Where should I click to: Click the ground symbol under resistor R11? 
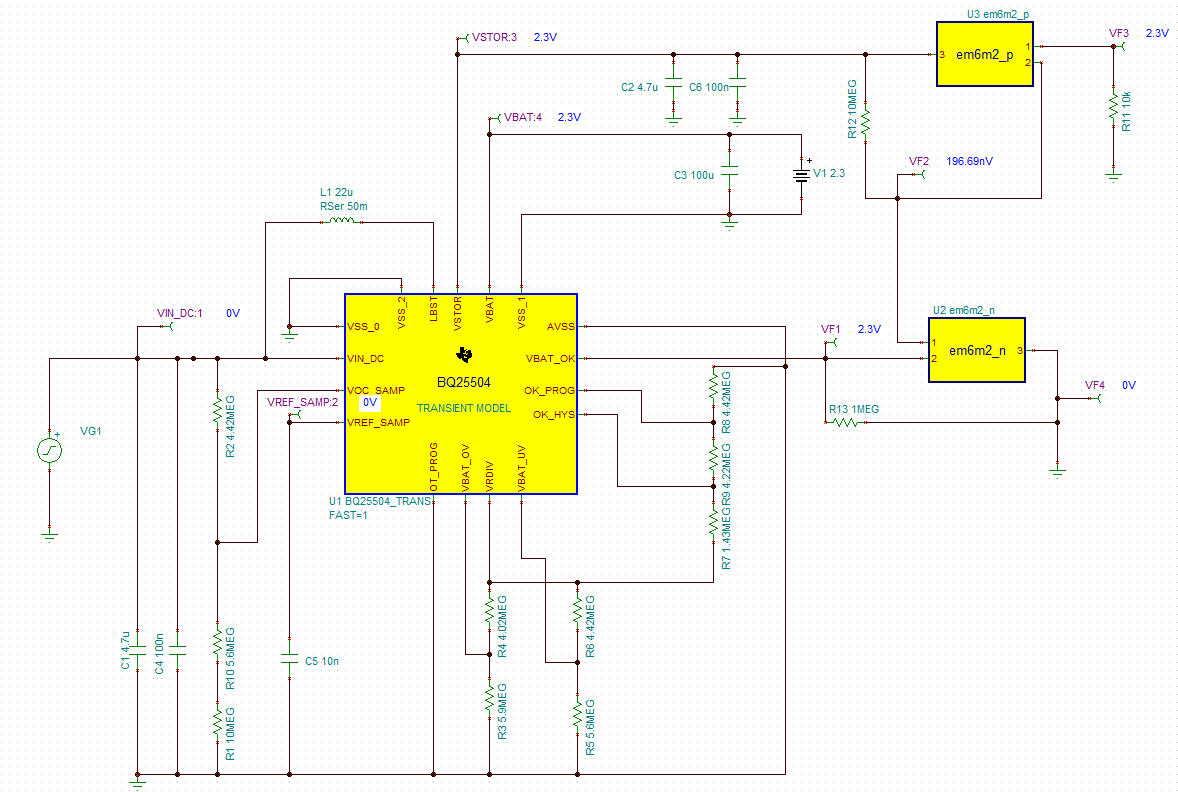[1113, 177]
